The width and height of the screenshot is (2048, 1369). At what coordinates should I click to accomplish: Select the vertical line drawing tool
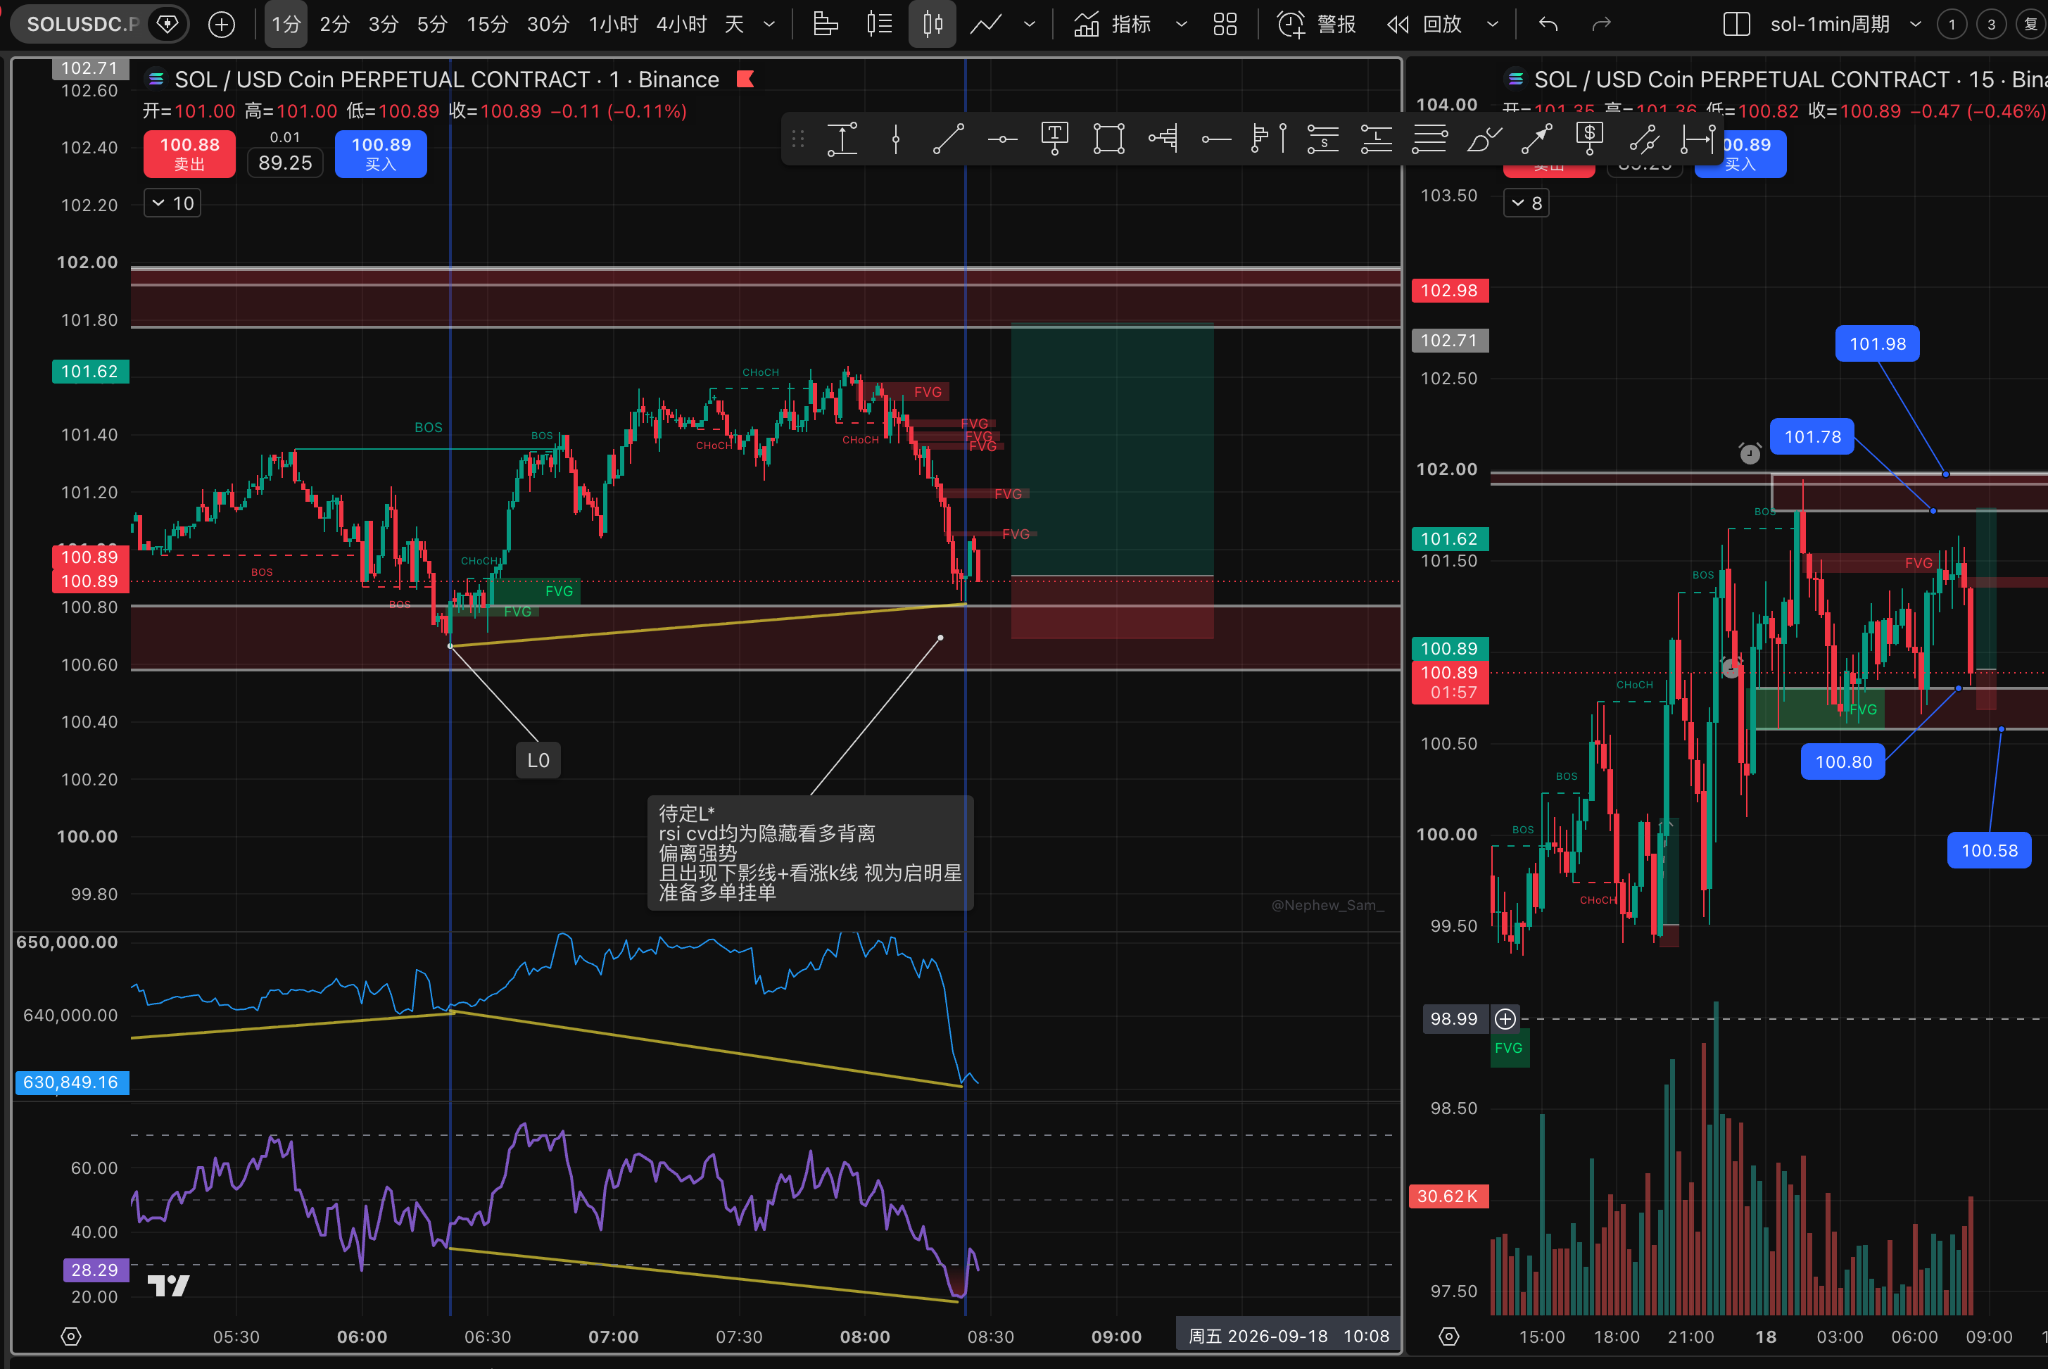pyautogui.click(x=896, y=139)
